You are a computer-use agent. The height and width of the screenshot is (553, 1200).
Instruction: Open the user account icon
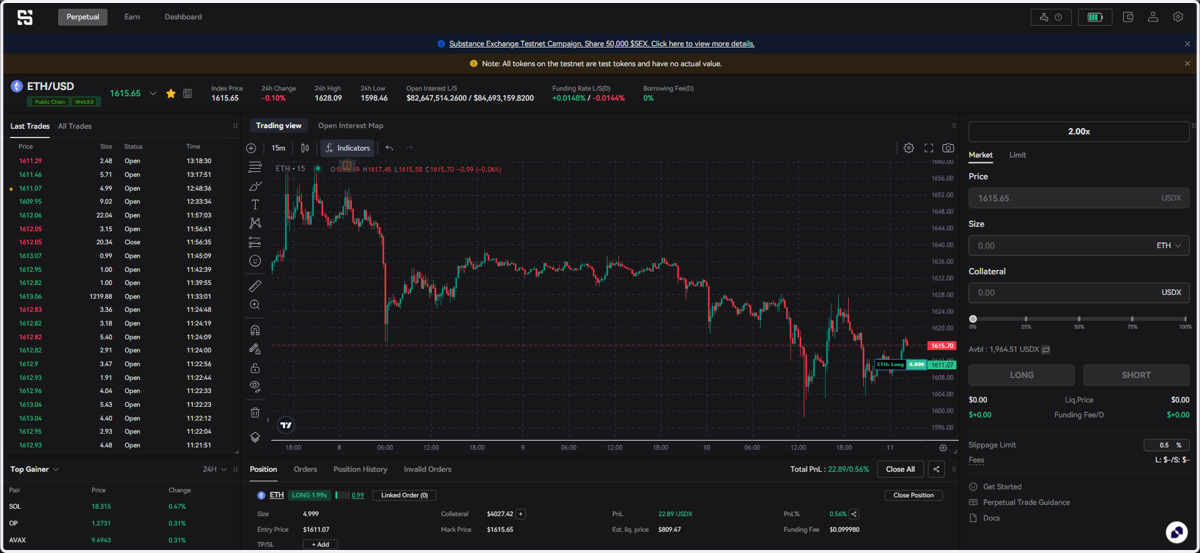tap(1153, 17)
